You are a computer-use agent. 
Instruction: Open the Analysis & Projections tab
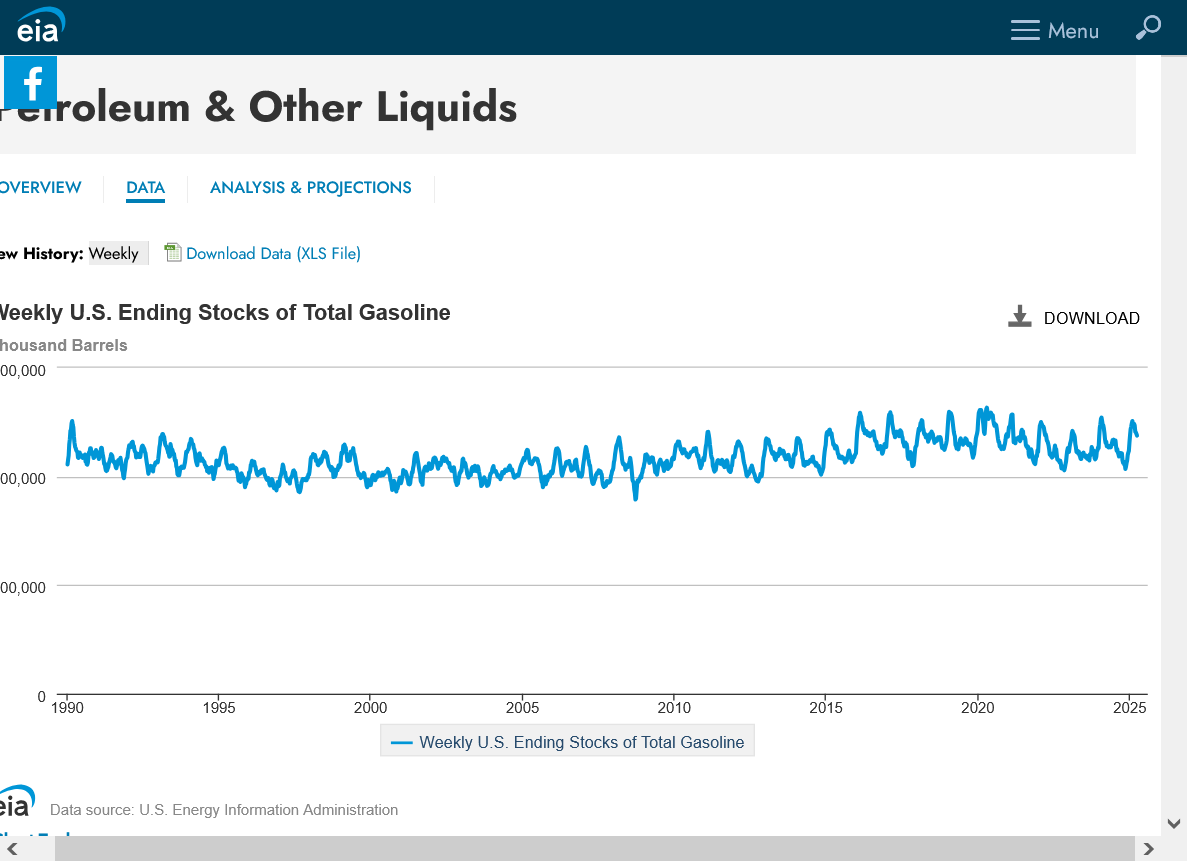pos(310,188)
